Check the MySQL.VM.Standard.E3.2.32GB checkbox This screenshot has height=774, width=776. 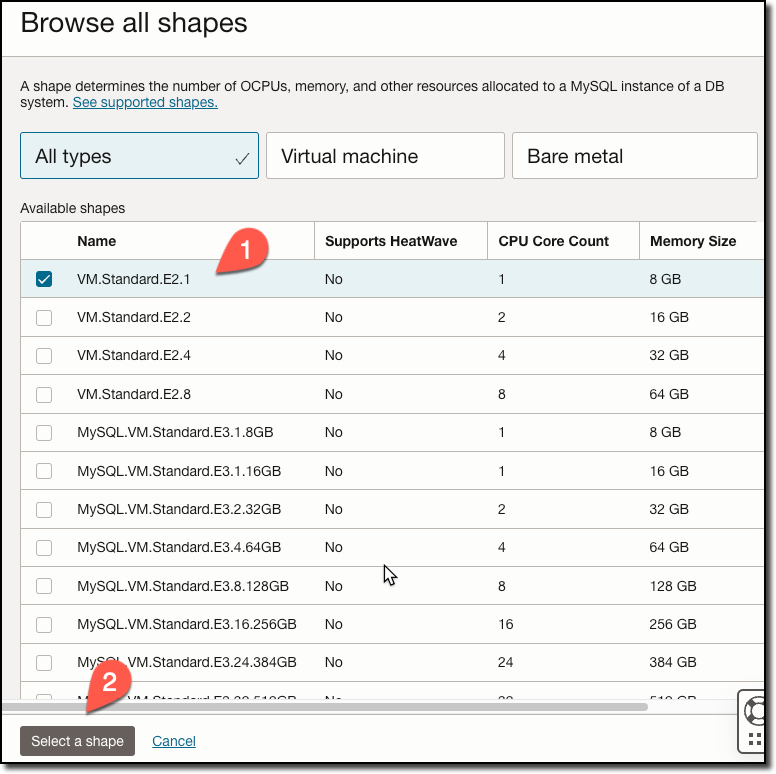coord(44,509)
